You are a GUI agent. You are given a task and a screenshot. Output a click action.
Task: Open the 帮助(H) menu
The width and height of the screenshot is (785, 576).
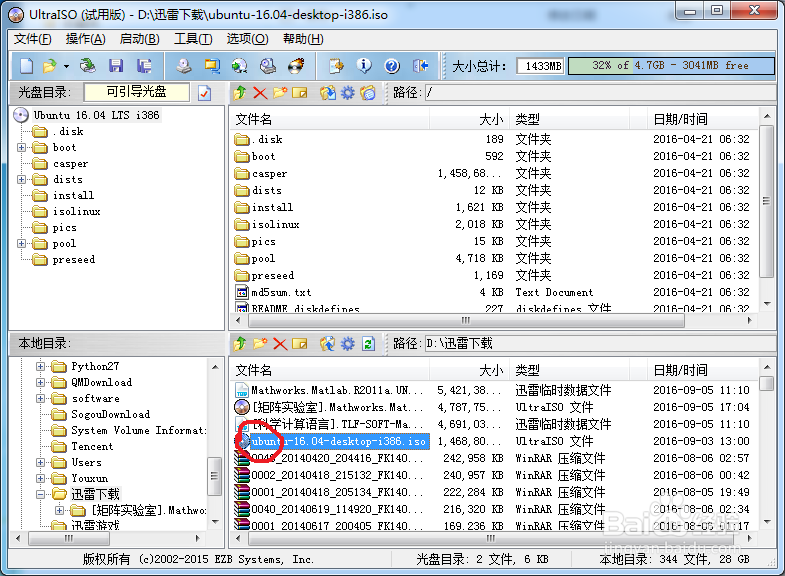[x=303, y=39]
